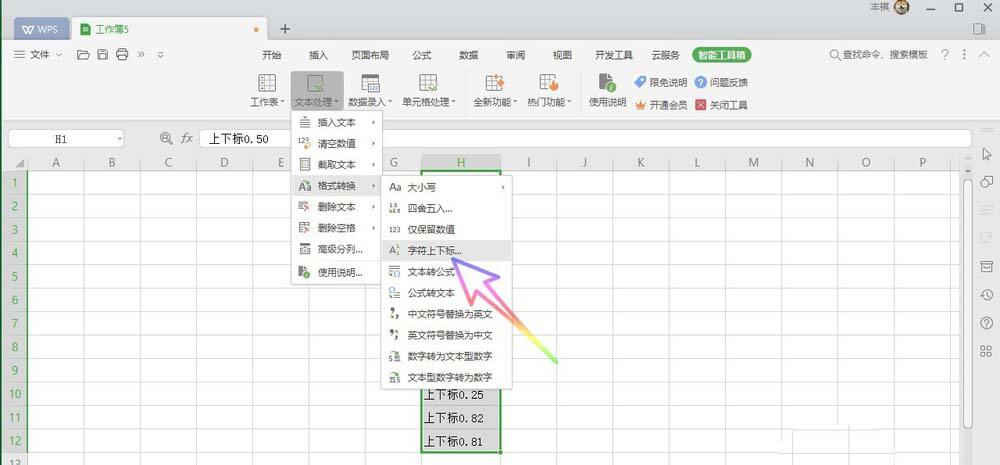1000x465 pixels.
Task: Click the 限免说明 link
Action: 667,82
